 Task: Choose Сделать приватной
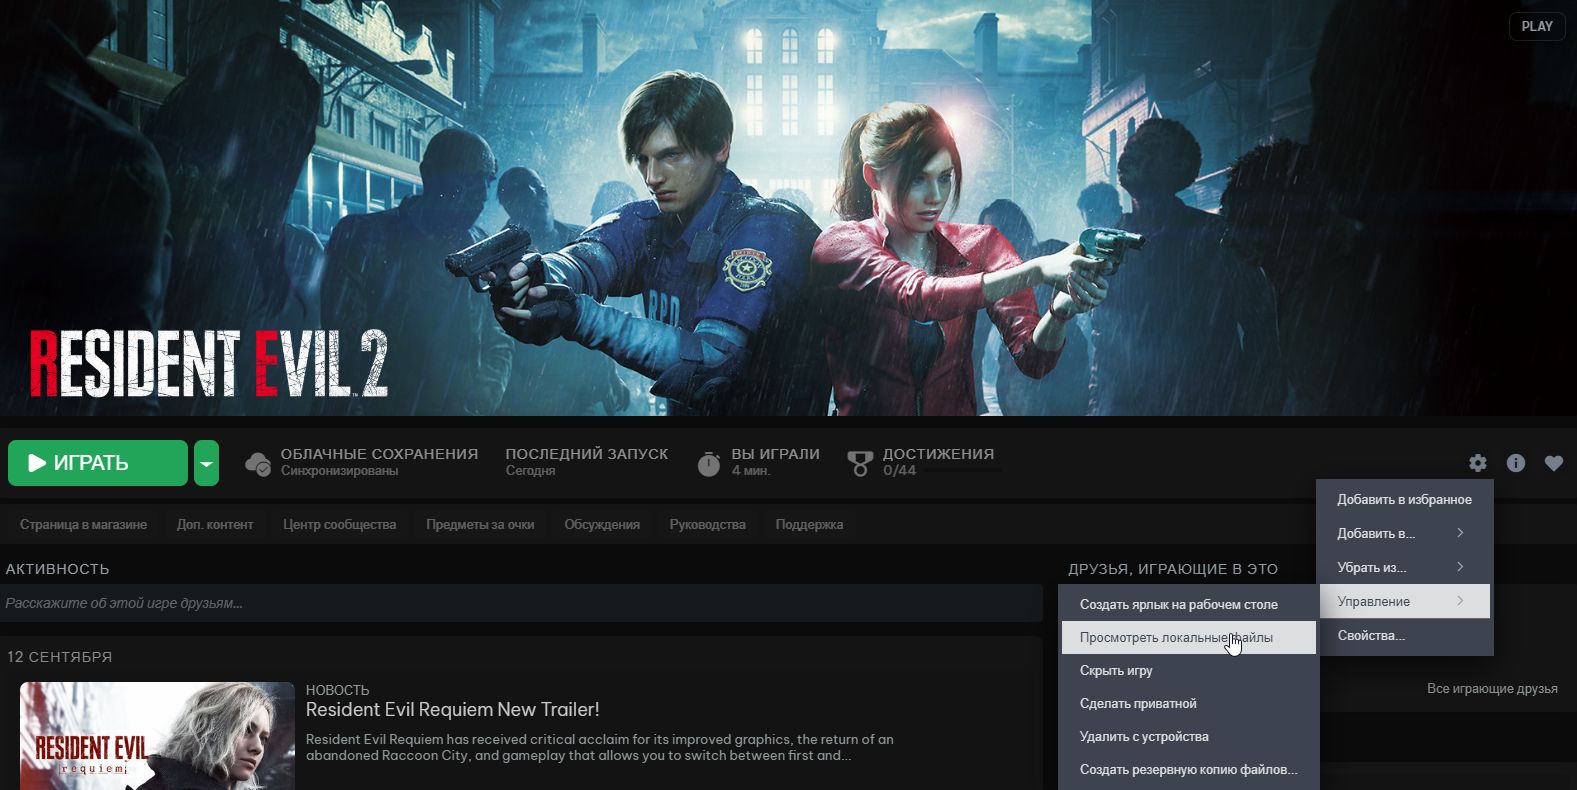coord(1189,703)
